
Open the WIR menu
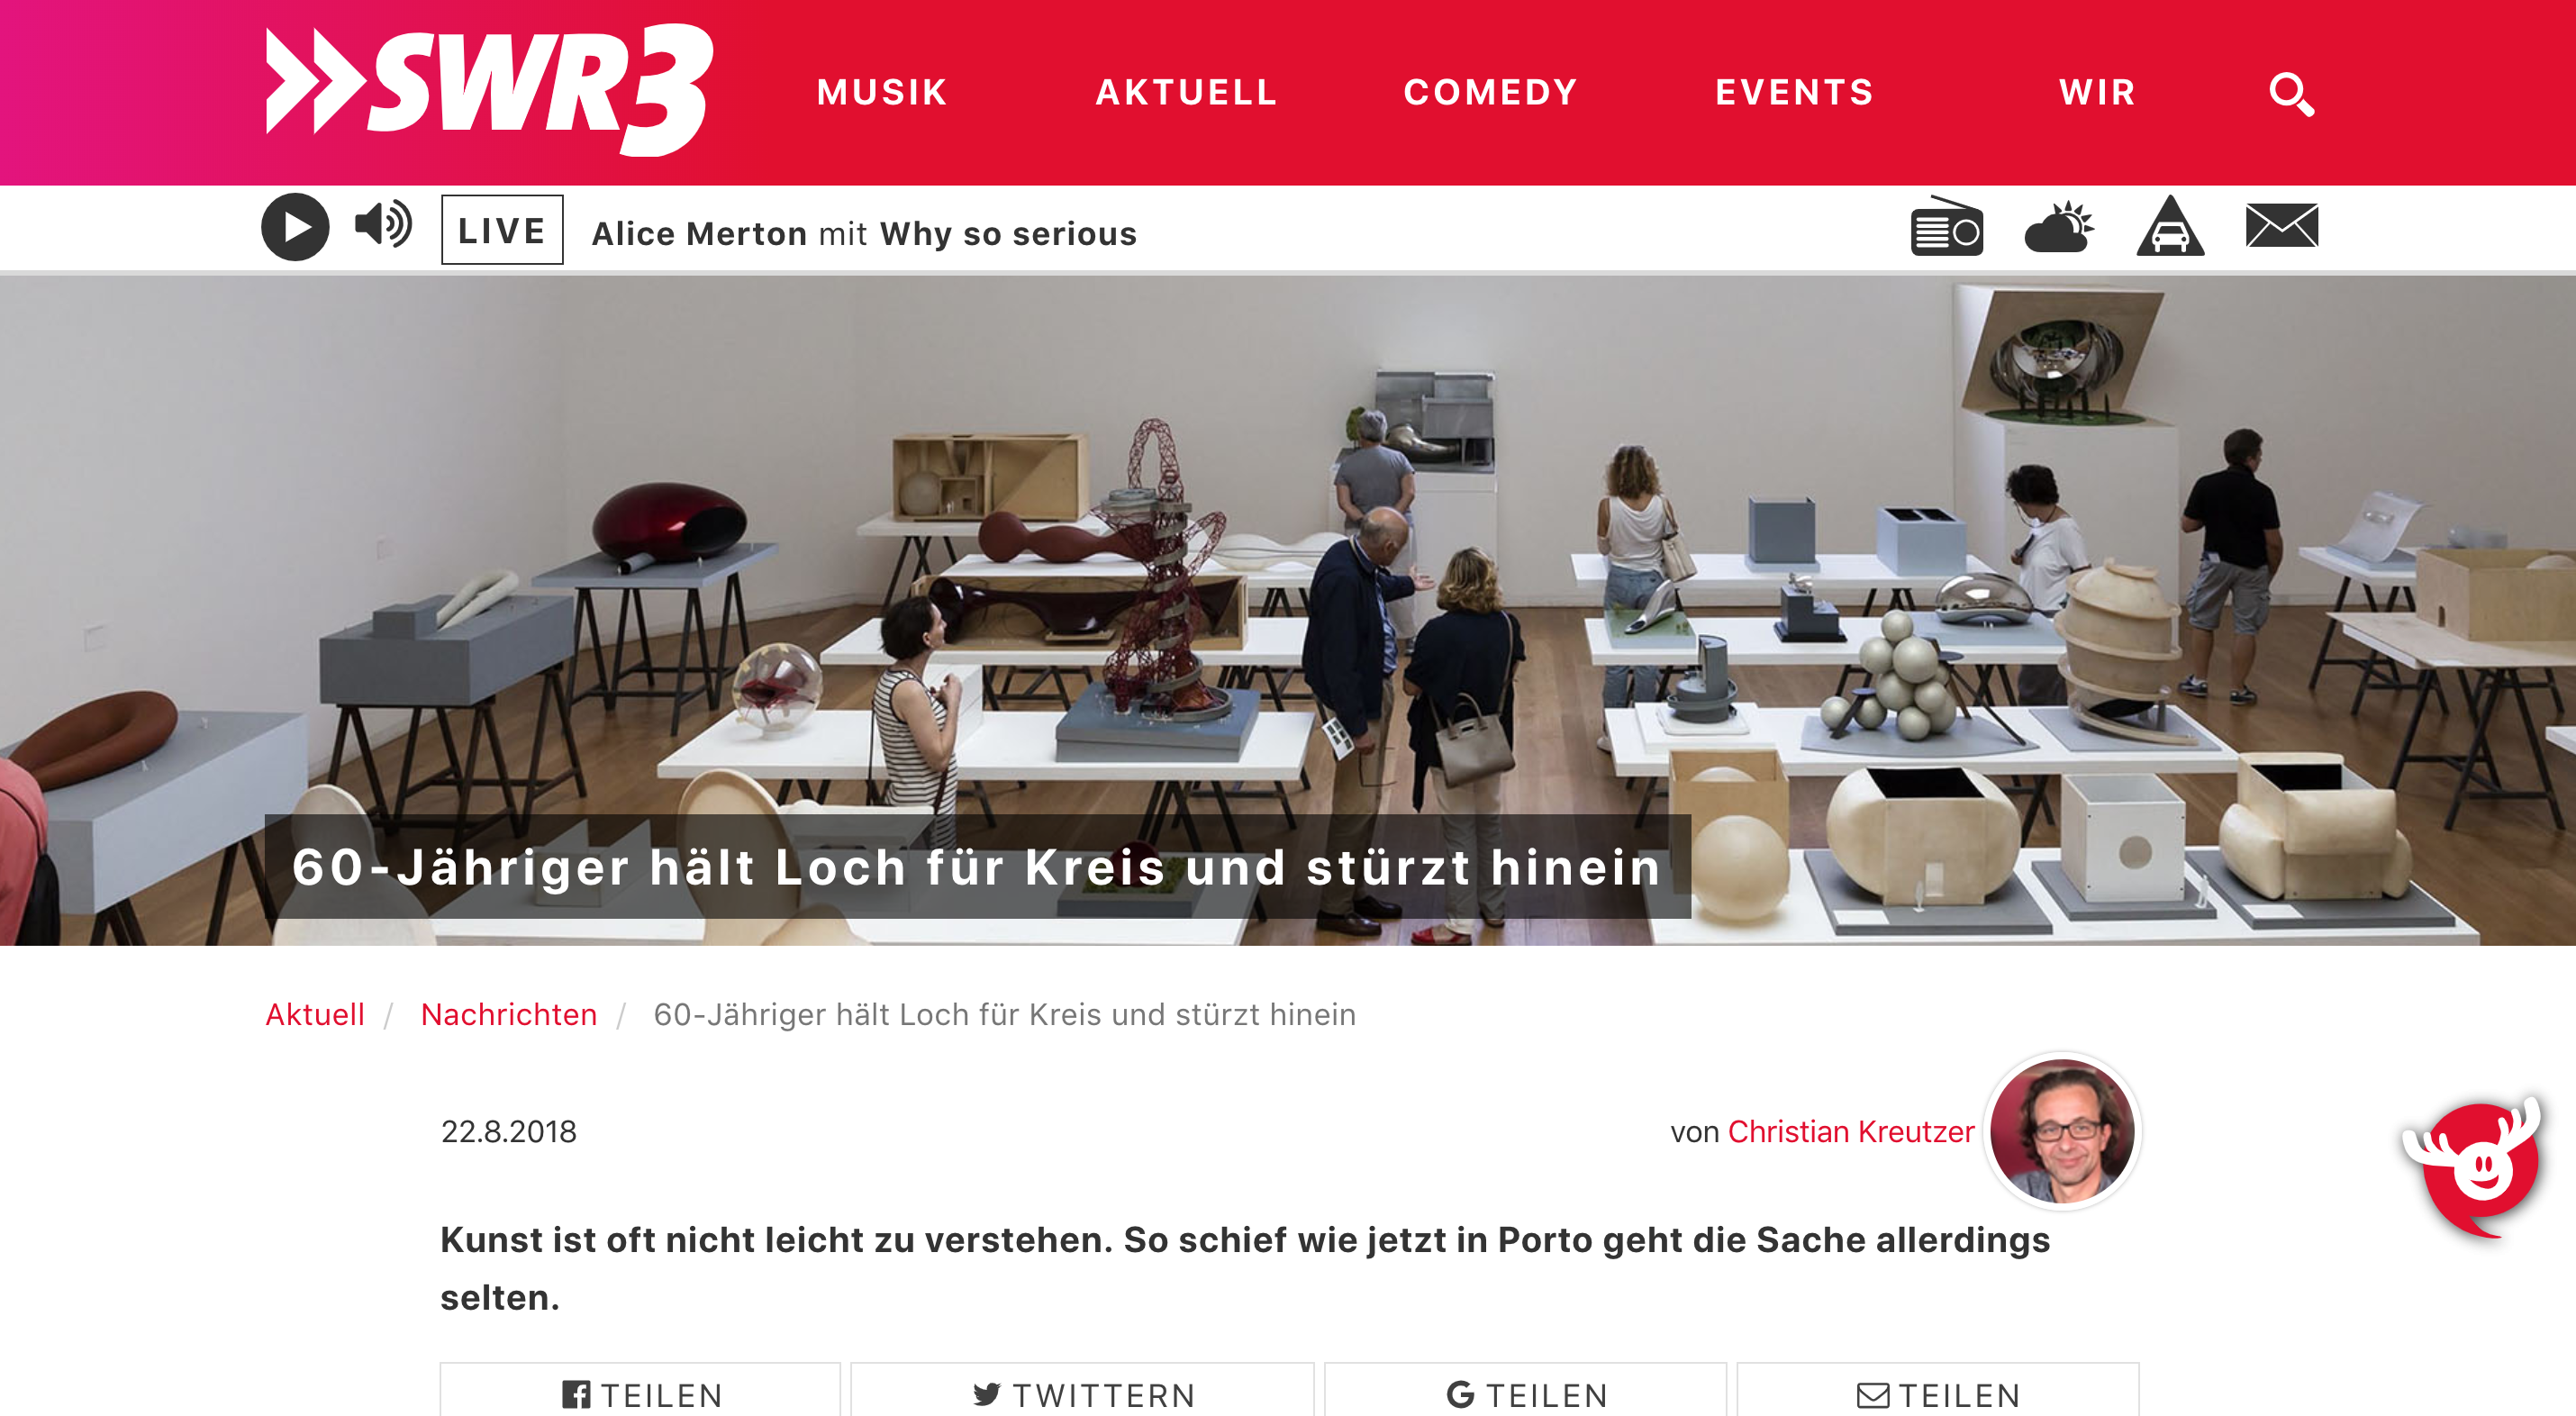coord(2097,93)
